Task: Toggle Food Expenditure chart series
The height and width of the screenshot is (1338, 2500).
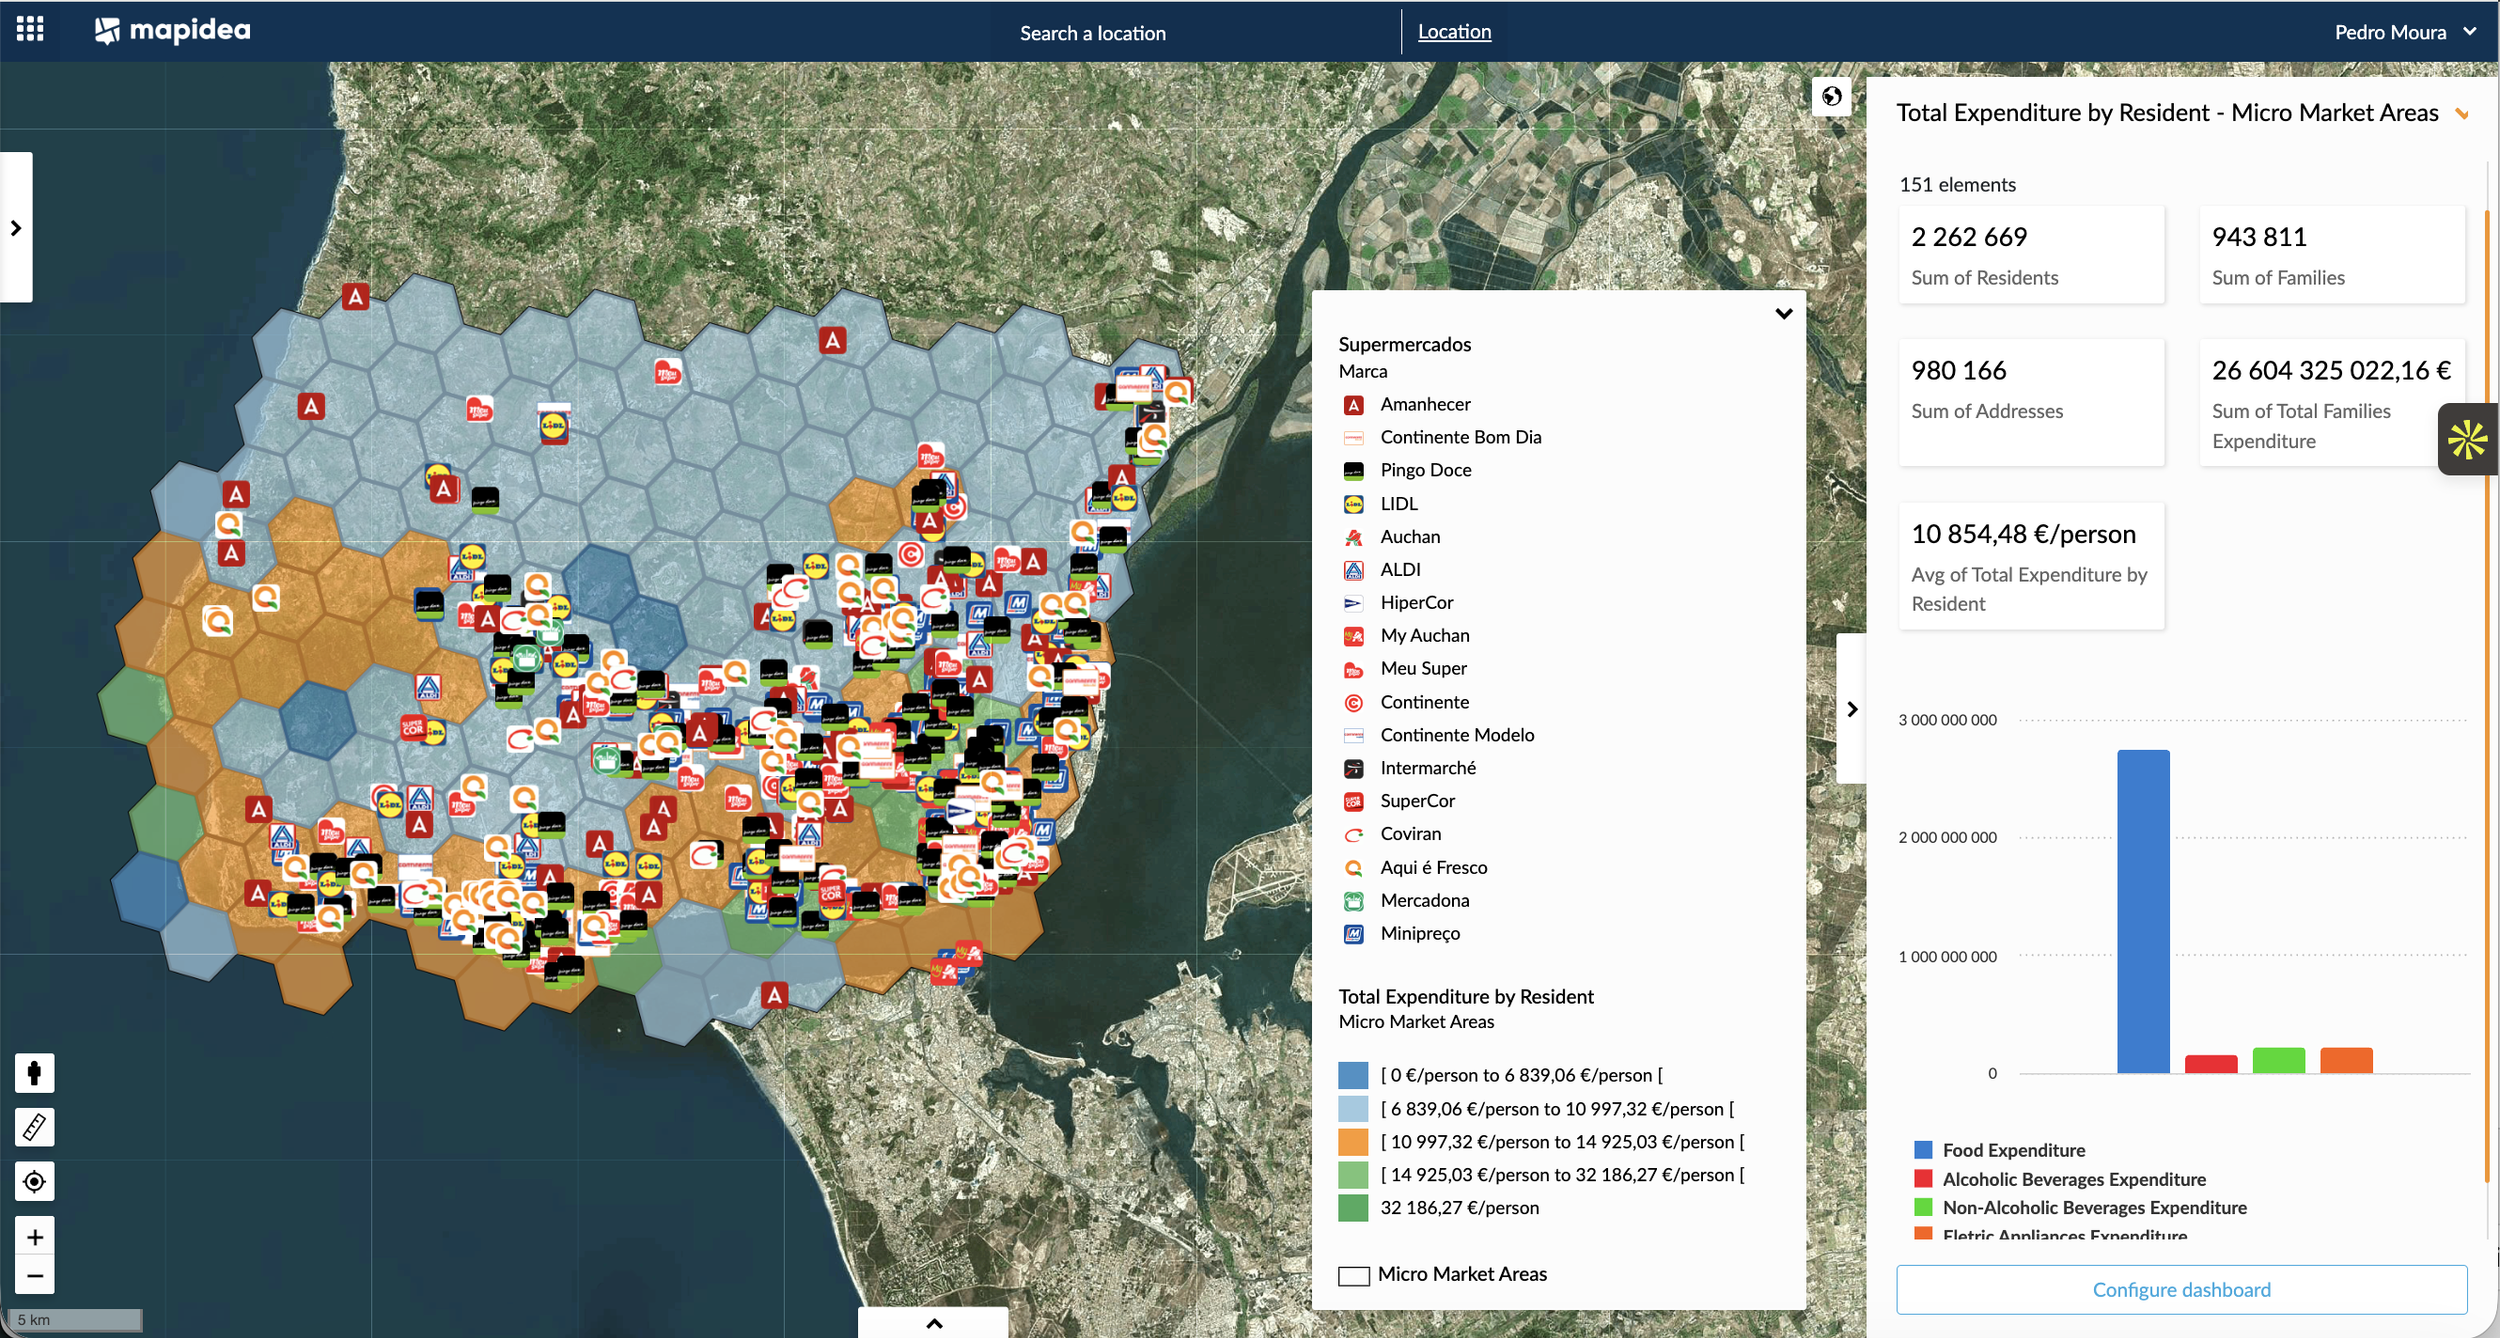Action: pos(2013,1150)
